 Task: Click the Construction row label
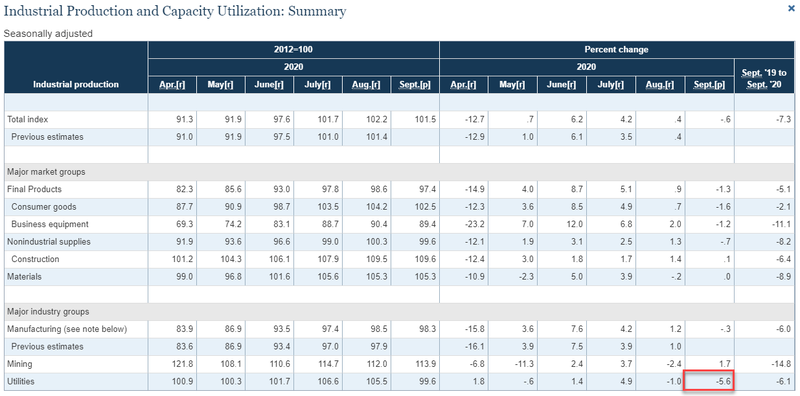[x=35, y=259]
